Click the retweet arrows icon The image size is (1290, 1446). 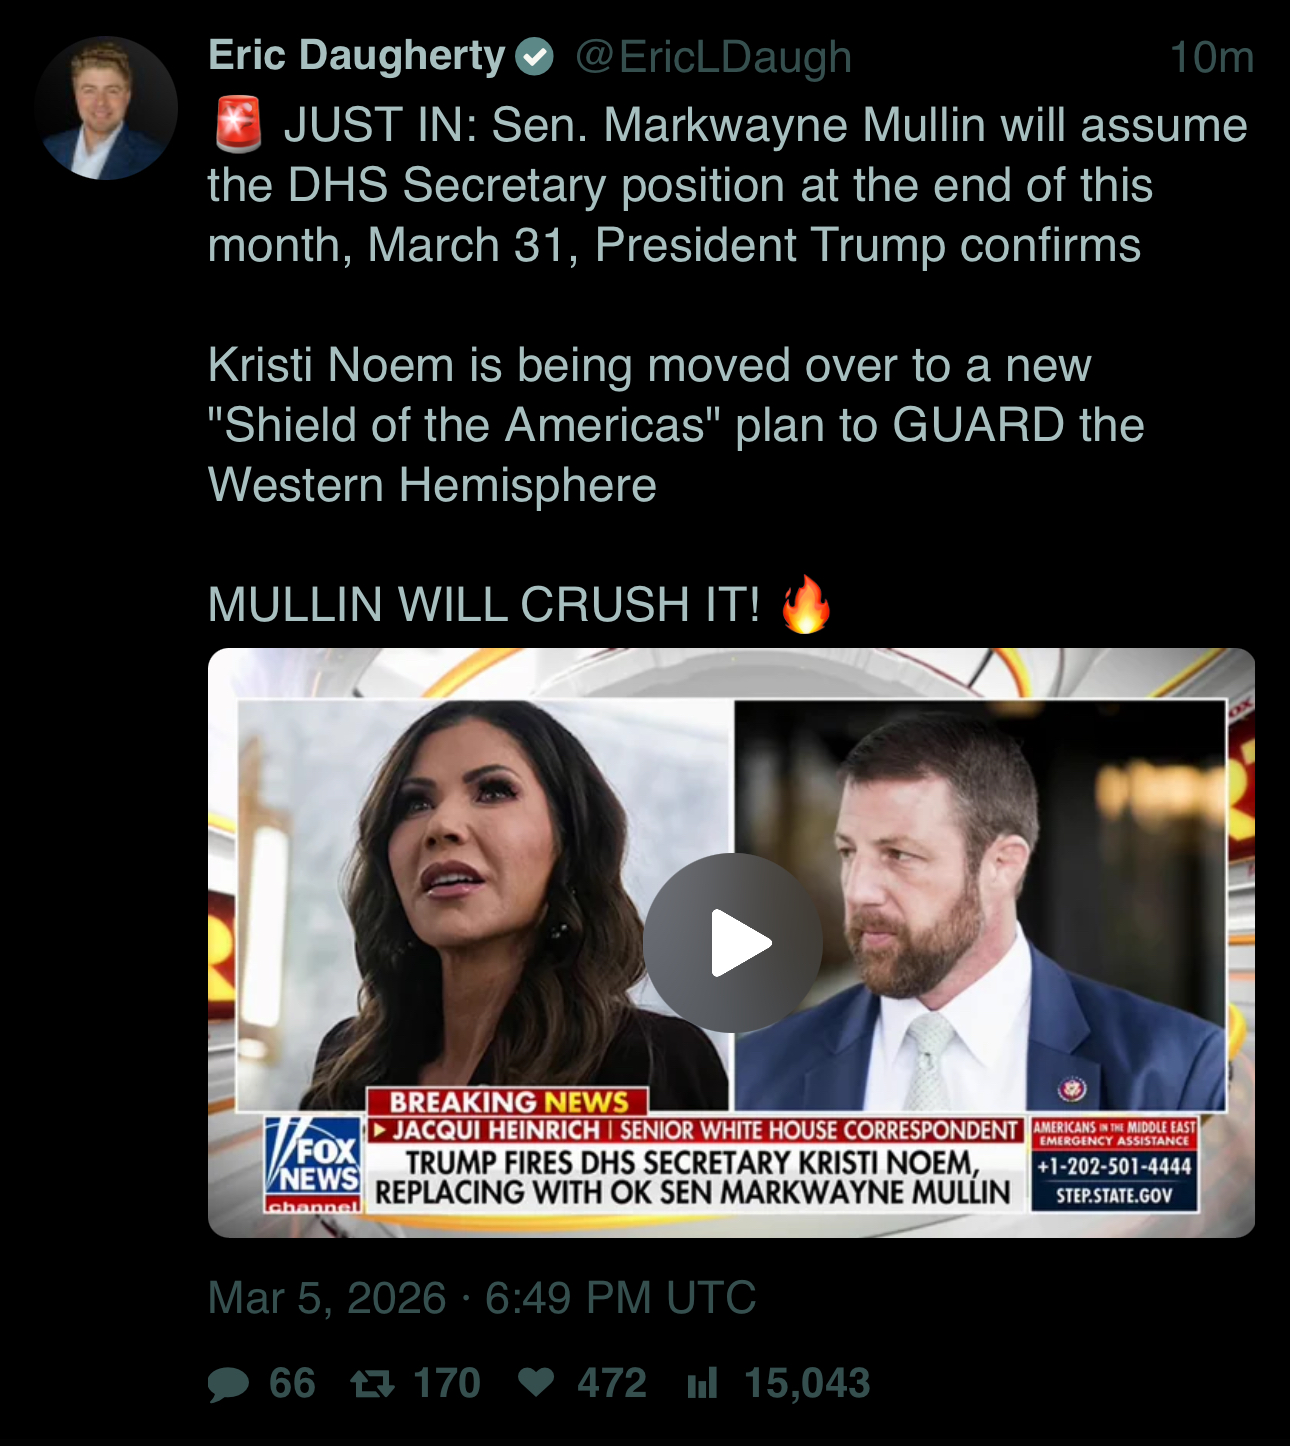pos(372,1384)
